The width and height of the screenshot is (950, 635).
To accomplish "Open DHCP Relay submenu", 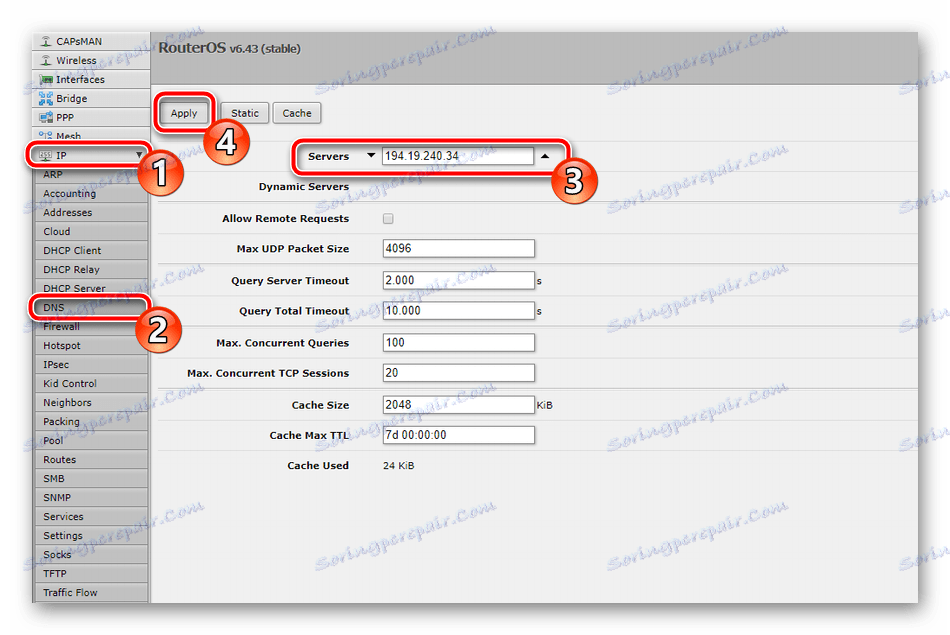I will point(91,270).
